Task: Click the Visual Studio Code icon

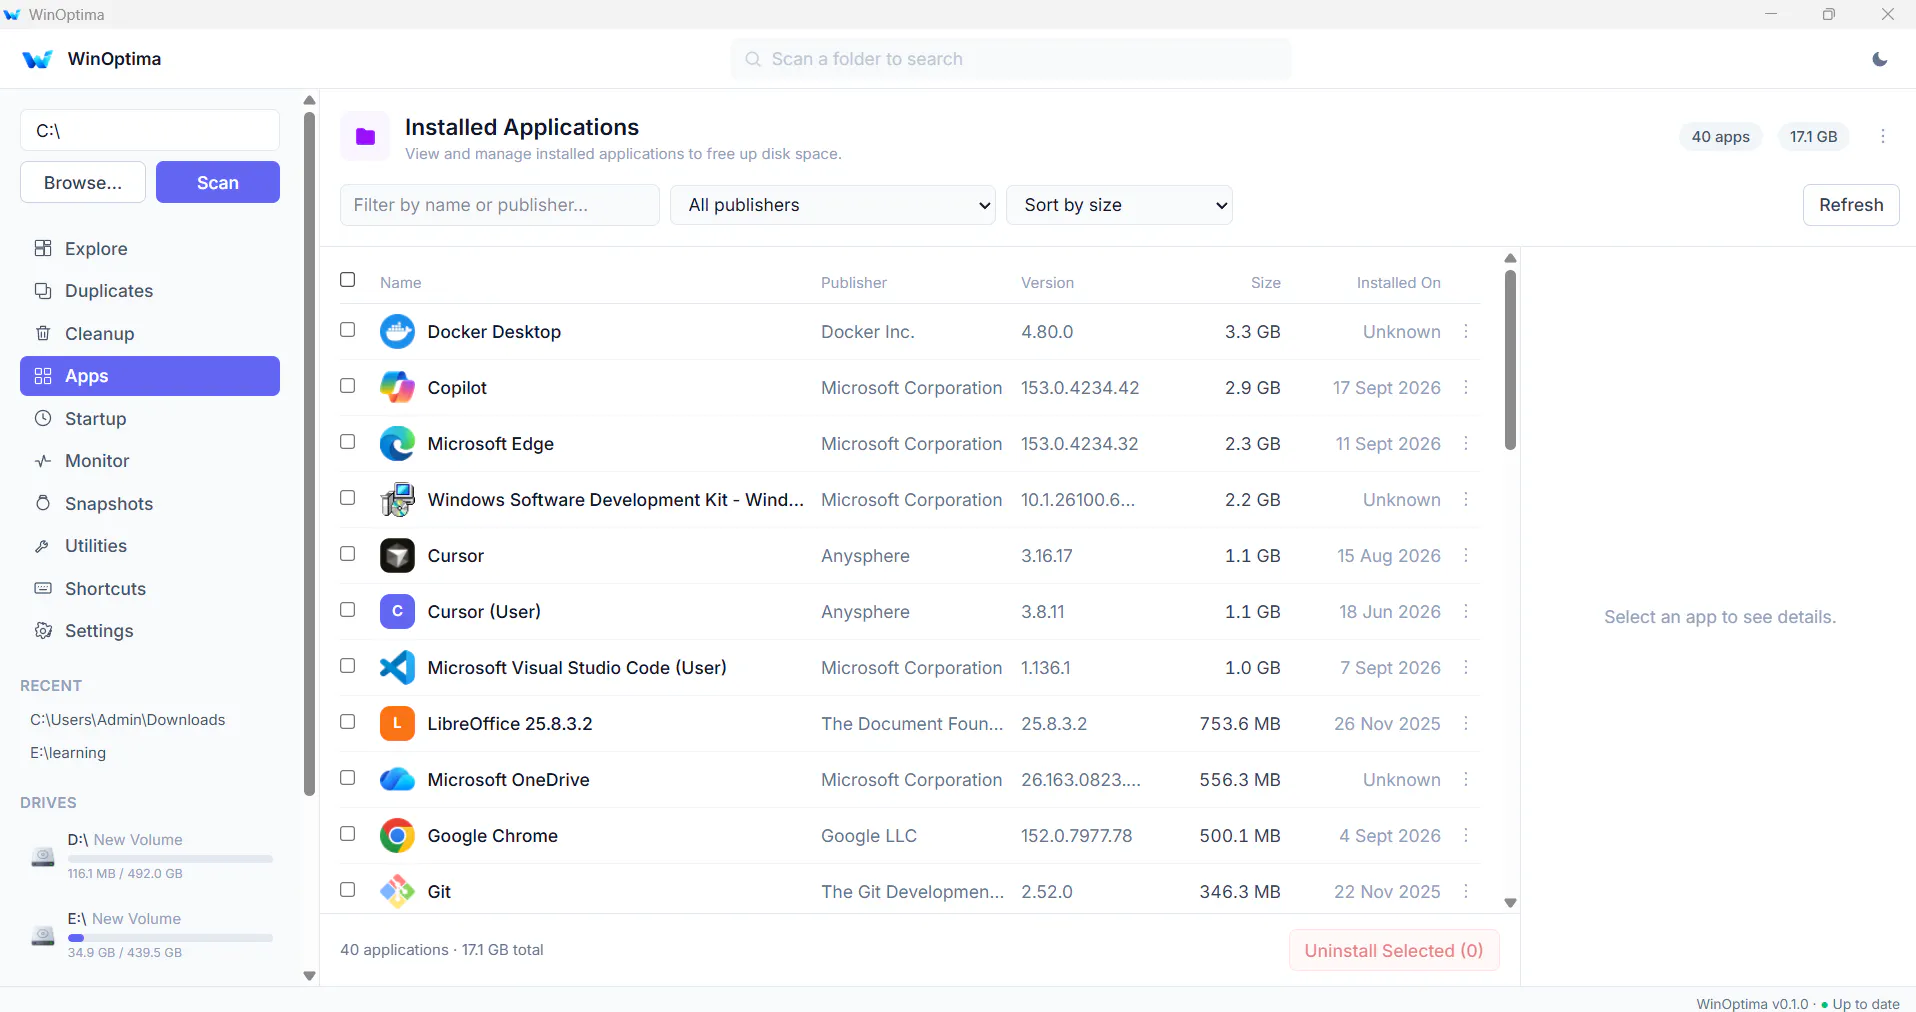Action: [397, 667]
